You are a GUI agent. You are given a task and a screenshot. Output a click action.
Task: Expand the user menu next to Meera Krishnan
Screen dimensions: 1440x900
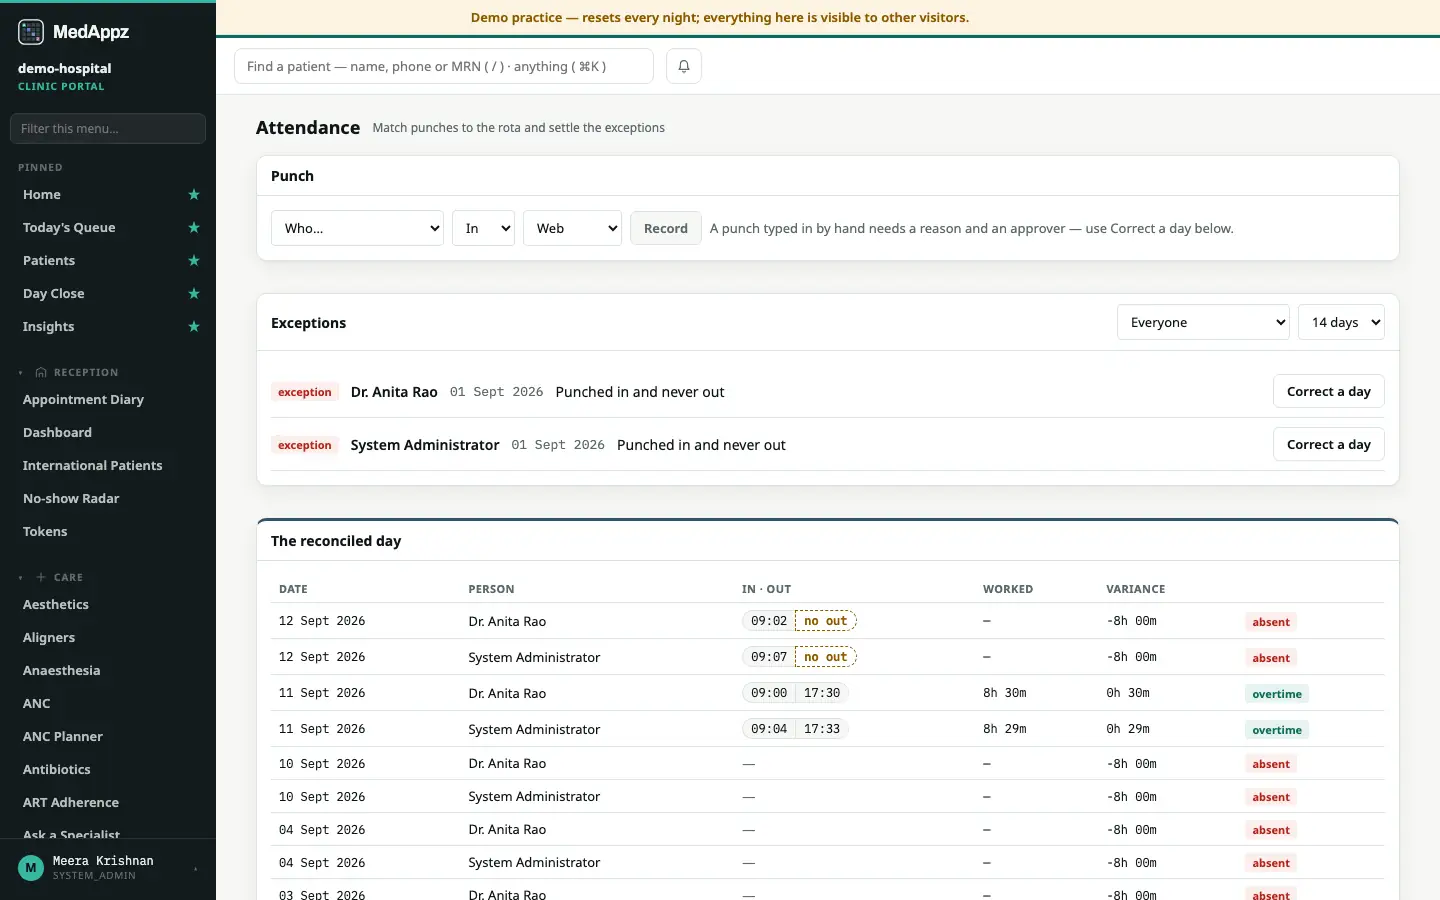(195, 869)
